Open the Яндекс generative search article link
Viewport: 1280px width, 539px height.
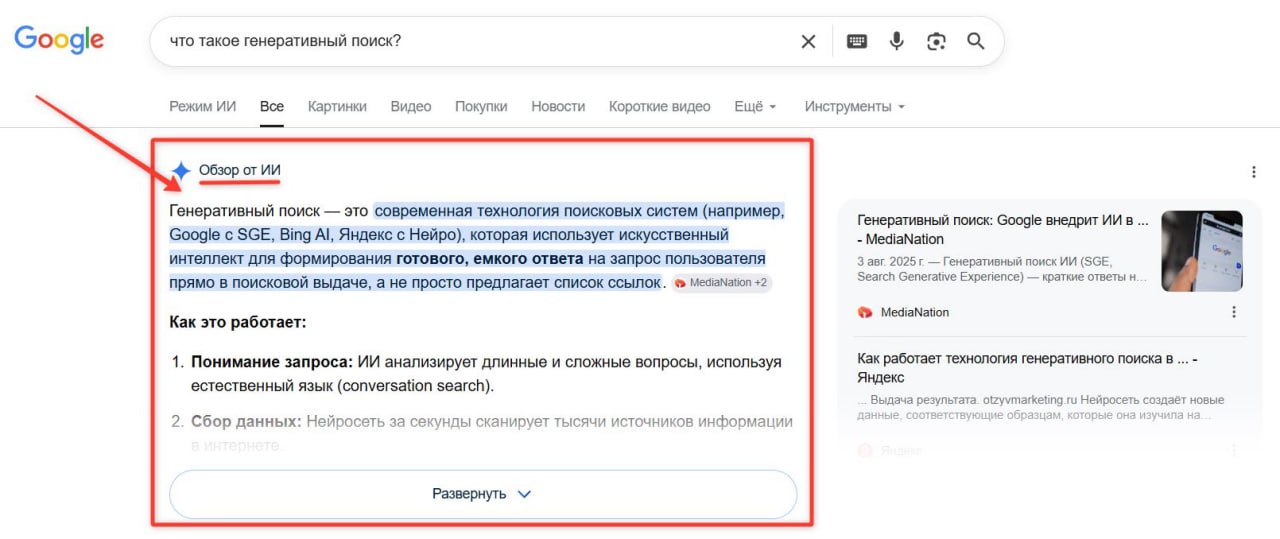1027,367
